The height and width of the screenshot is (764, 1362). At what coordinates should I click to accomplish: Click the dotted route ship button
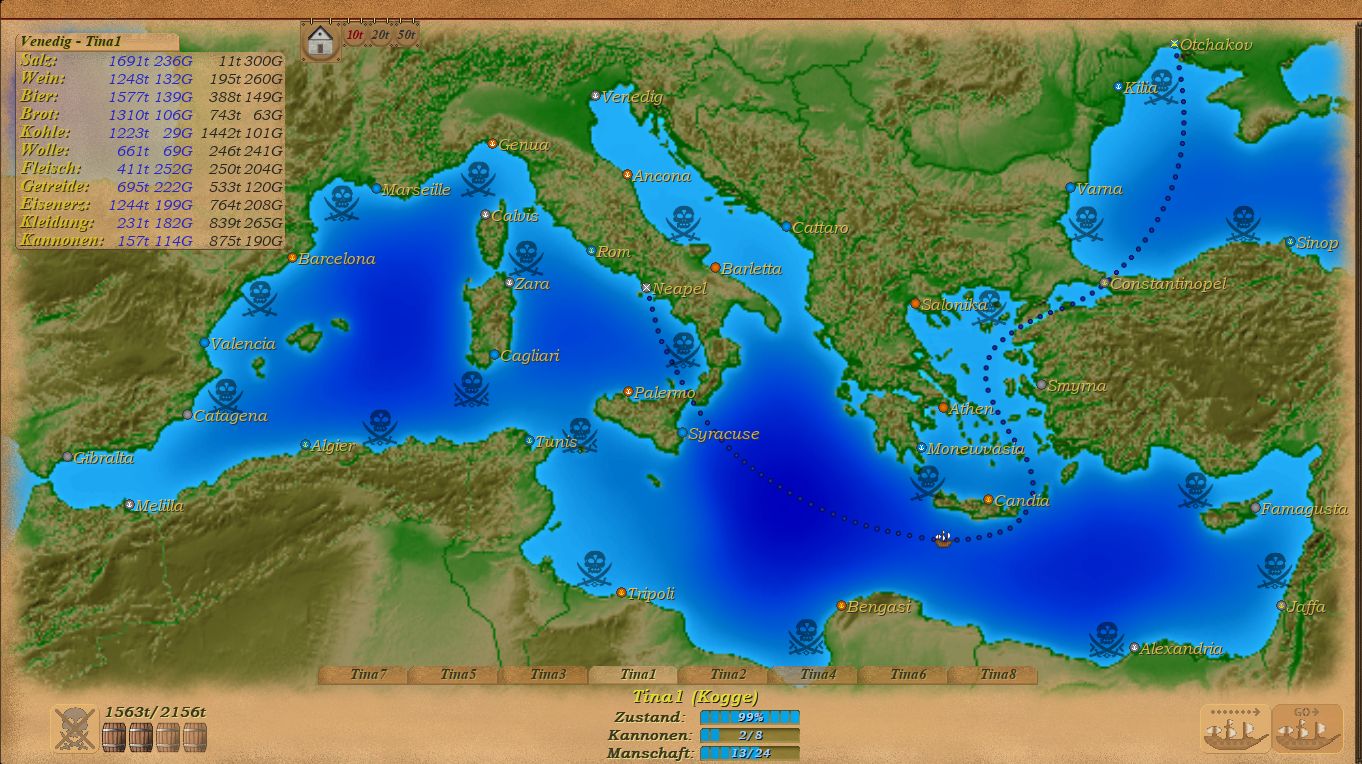tap(1236, 729)
